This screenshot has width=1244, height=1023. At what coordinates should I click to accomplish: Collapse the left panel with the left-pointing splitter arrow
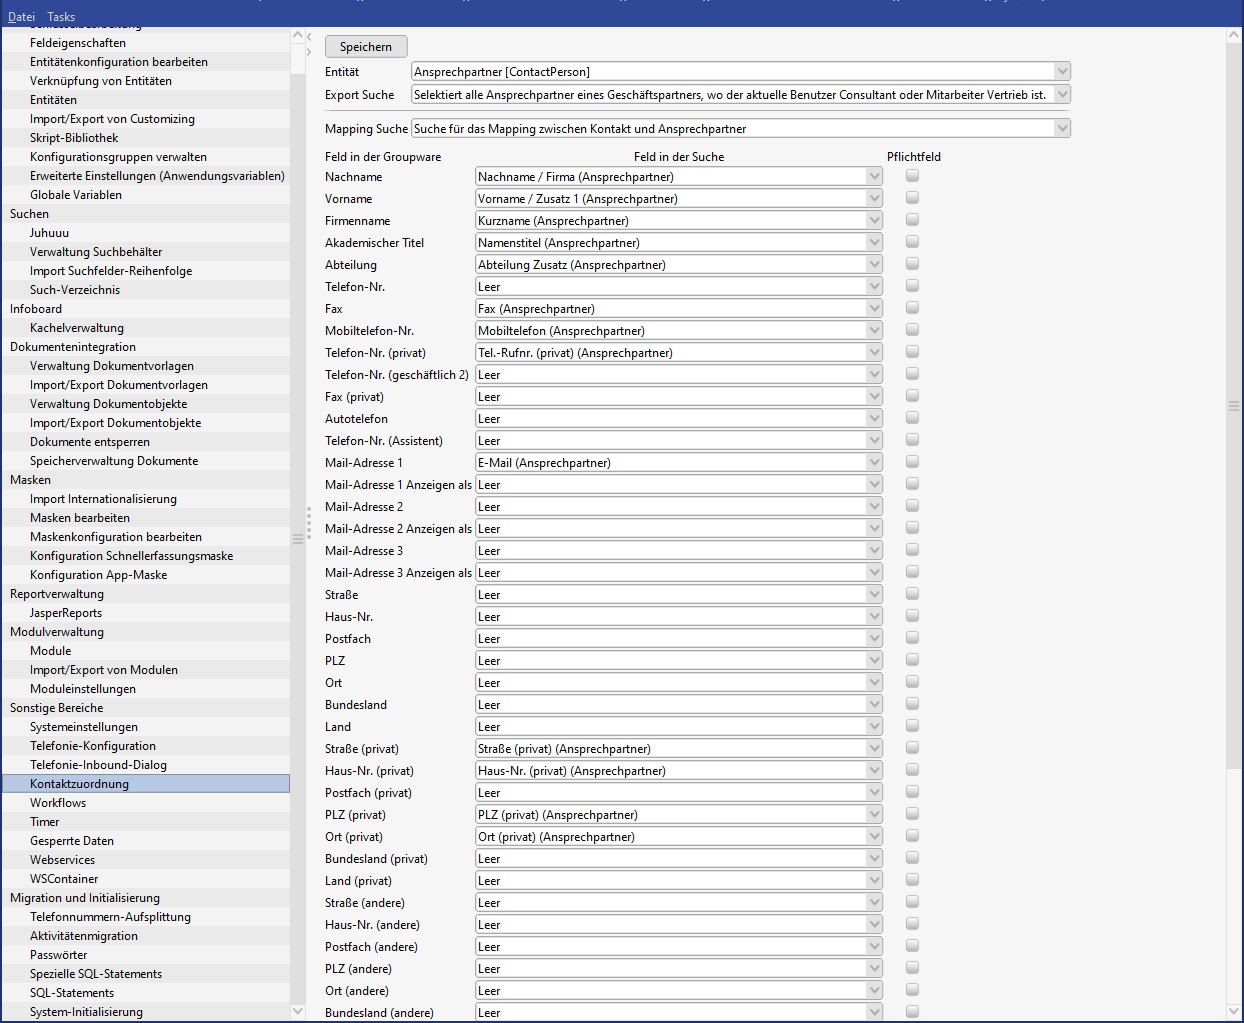click(x=309, y=37)
